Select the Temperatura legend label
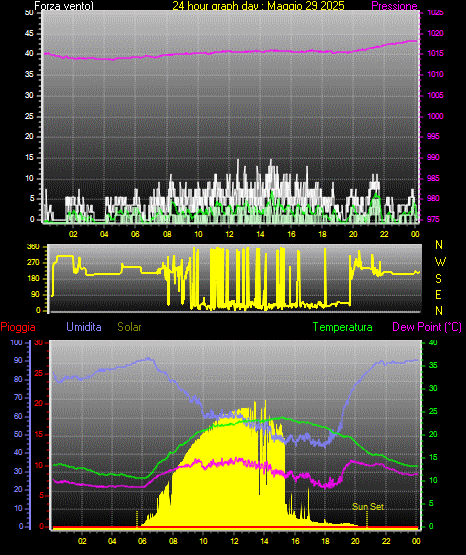Image resolution: width=466 pixels, height=555 pixels. tap(343, 327)
